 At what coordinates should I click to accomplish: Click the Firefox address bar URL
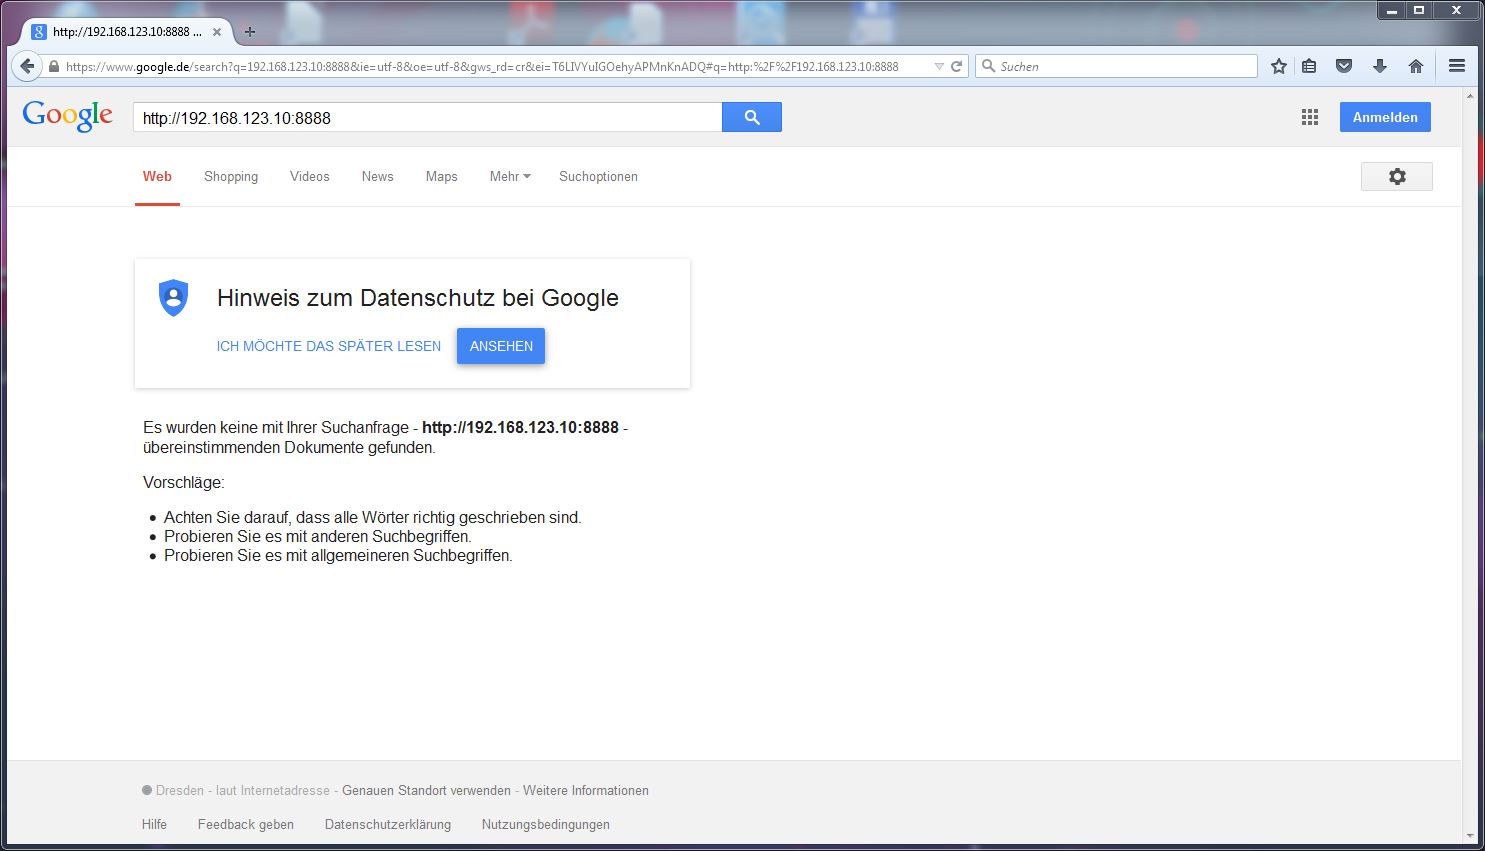tap(482, 67)
